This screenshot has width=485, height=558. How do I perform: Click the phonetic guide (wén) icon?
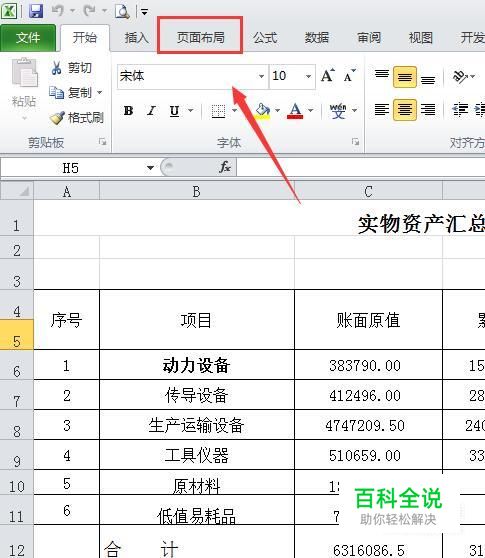pyautogui.click(x=338, y=111)
